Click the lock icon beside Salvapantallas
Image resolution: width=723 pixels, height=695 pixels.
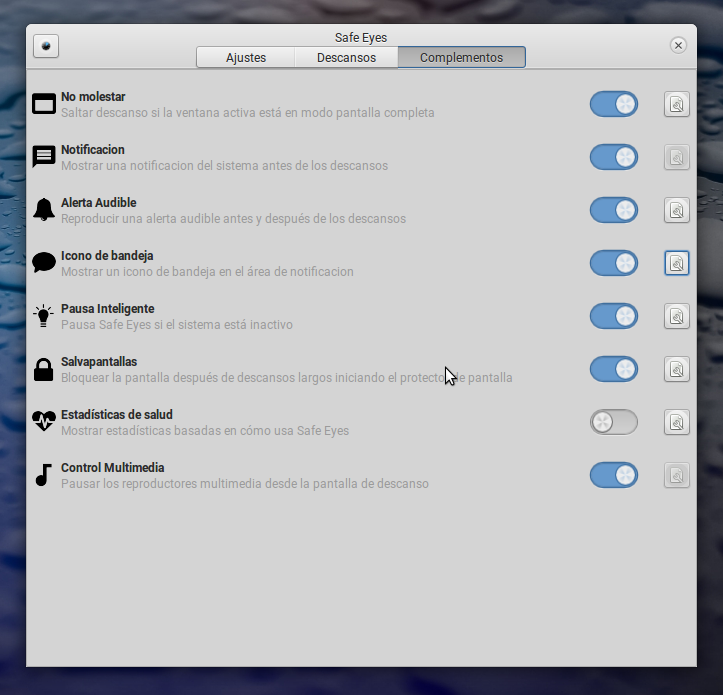pyautogui.click(x=43, y=369)
